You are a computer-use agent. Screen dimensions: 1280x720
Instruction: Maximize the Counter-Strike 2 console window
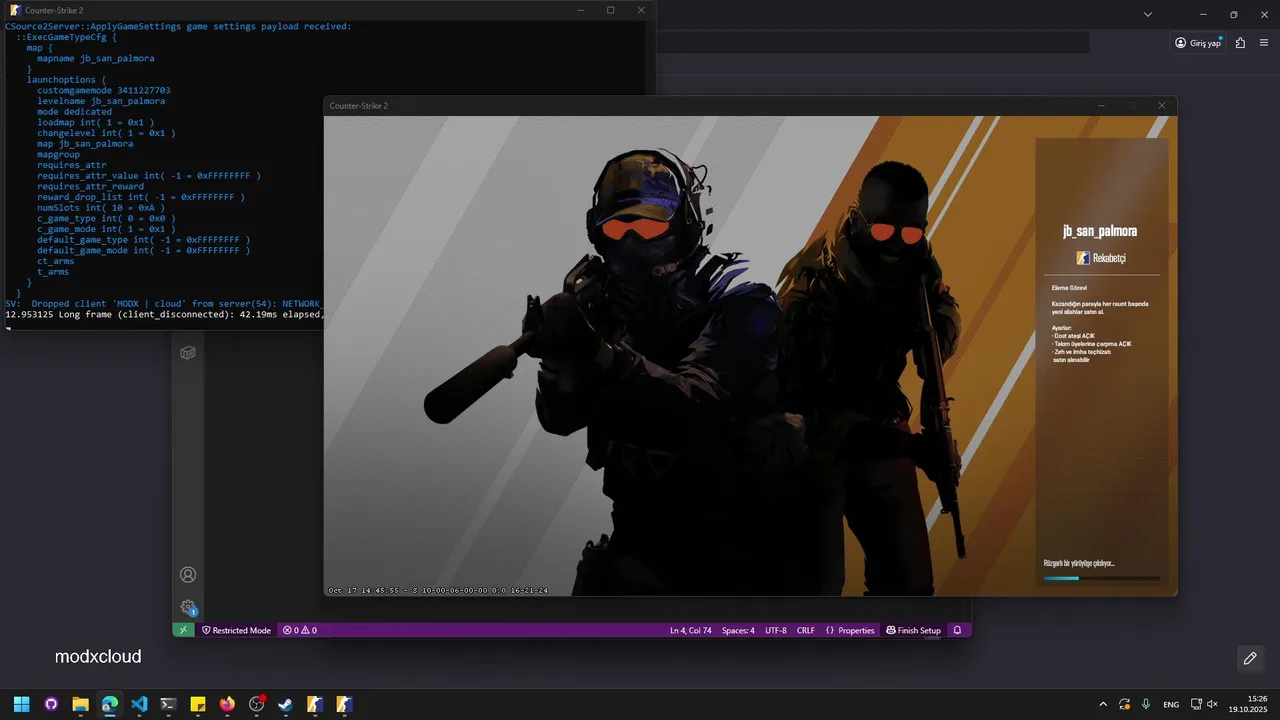[610, 10]
